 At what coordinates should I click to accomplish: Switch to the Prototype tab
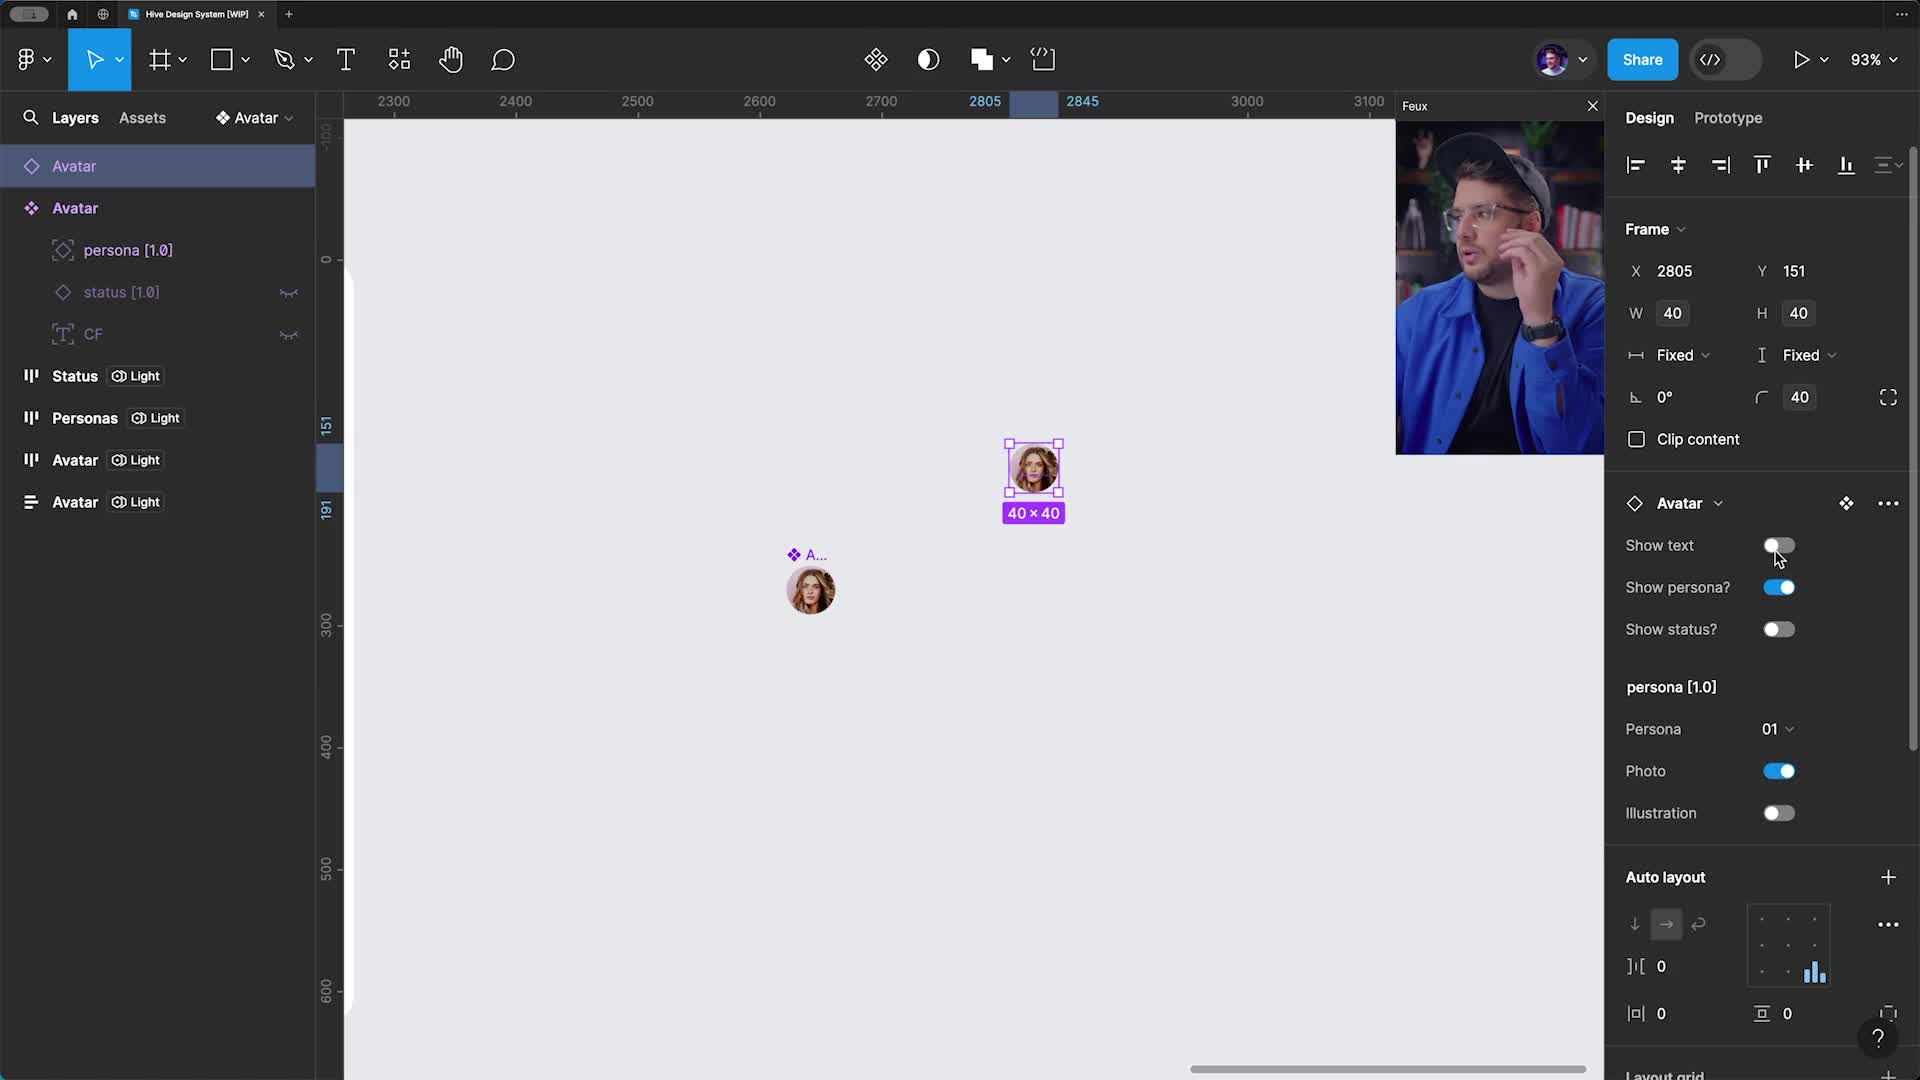pos(1728,118)
